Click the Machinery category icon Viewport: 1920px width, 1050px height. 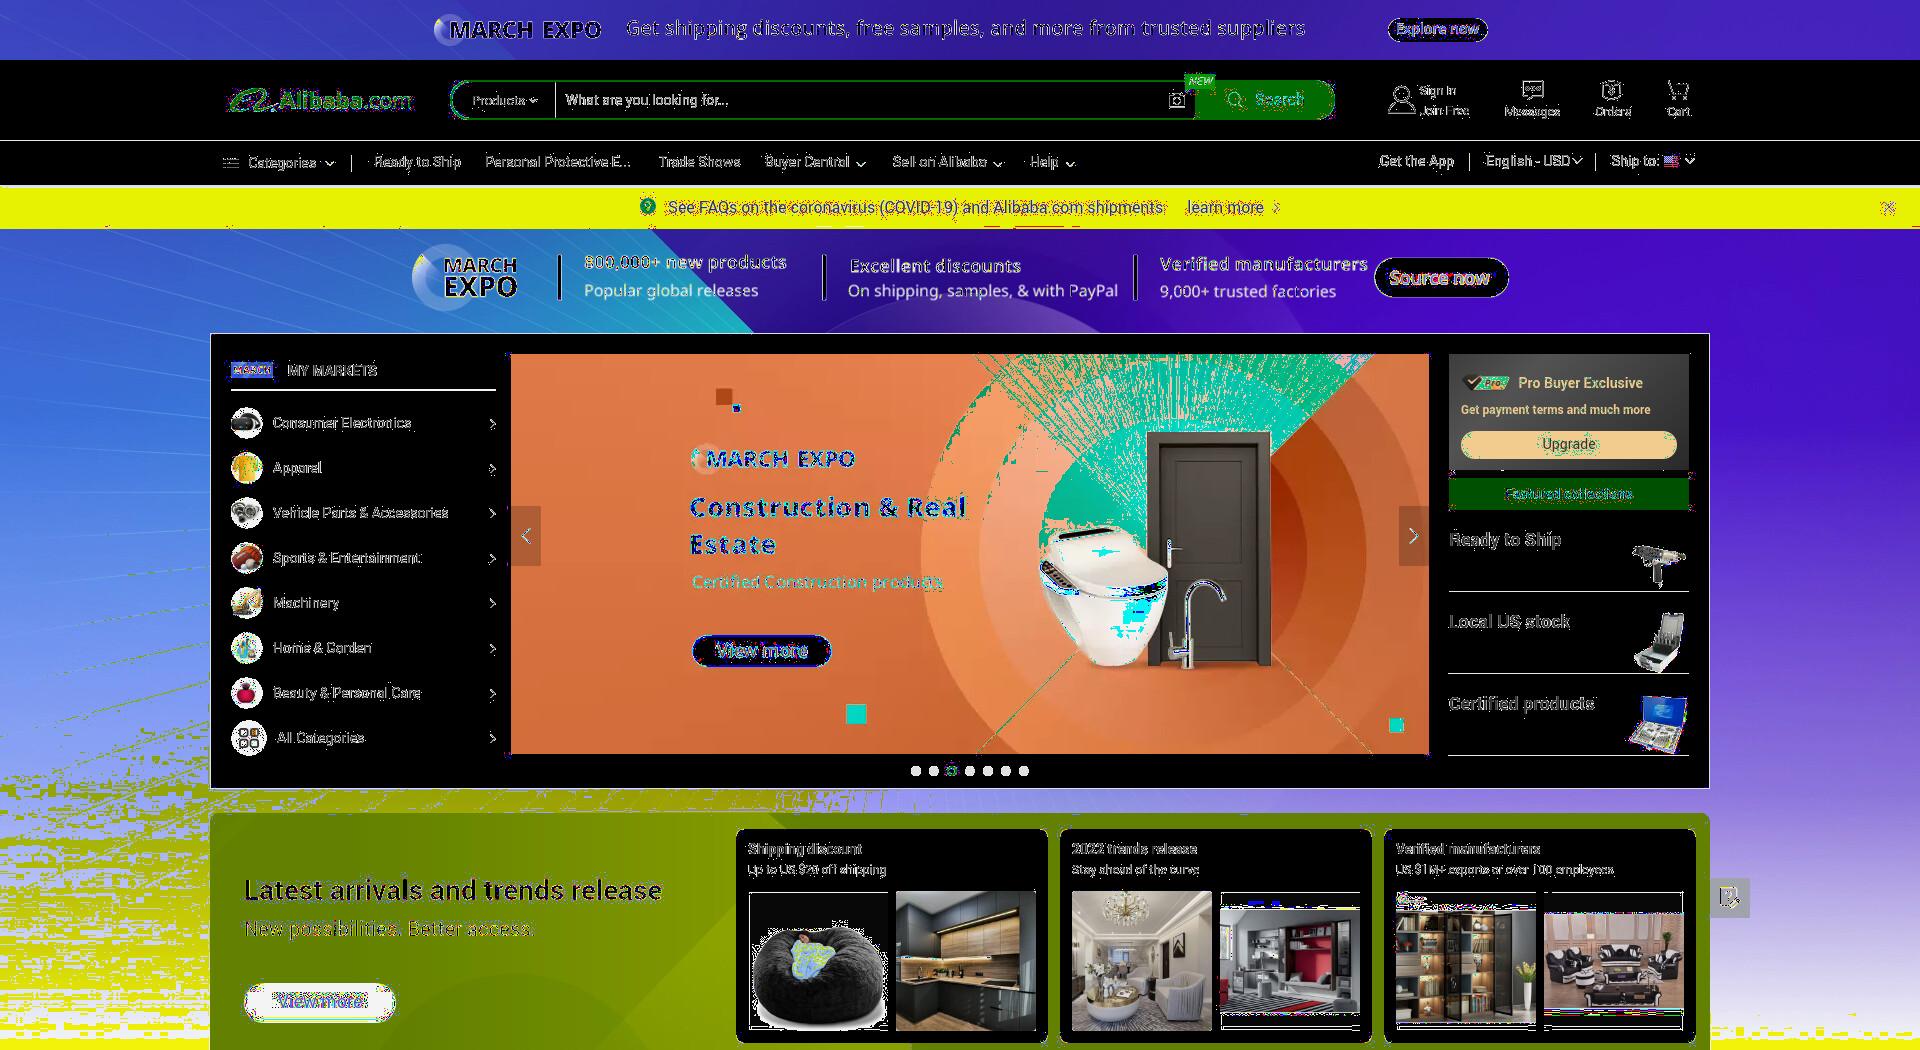point(247,603)
